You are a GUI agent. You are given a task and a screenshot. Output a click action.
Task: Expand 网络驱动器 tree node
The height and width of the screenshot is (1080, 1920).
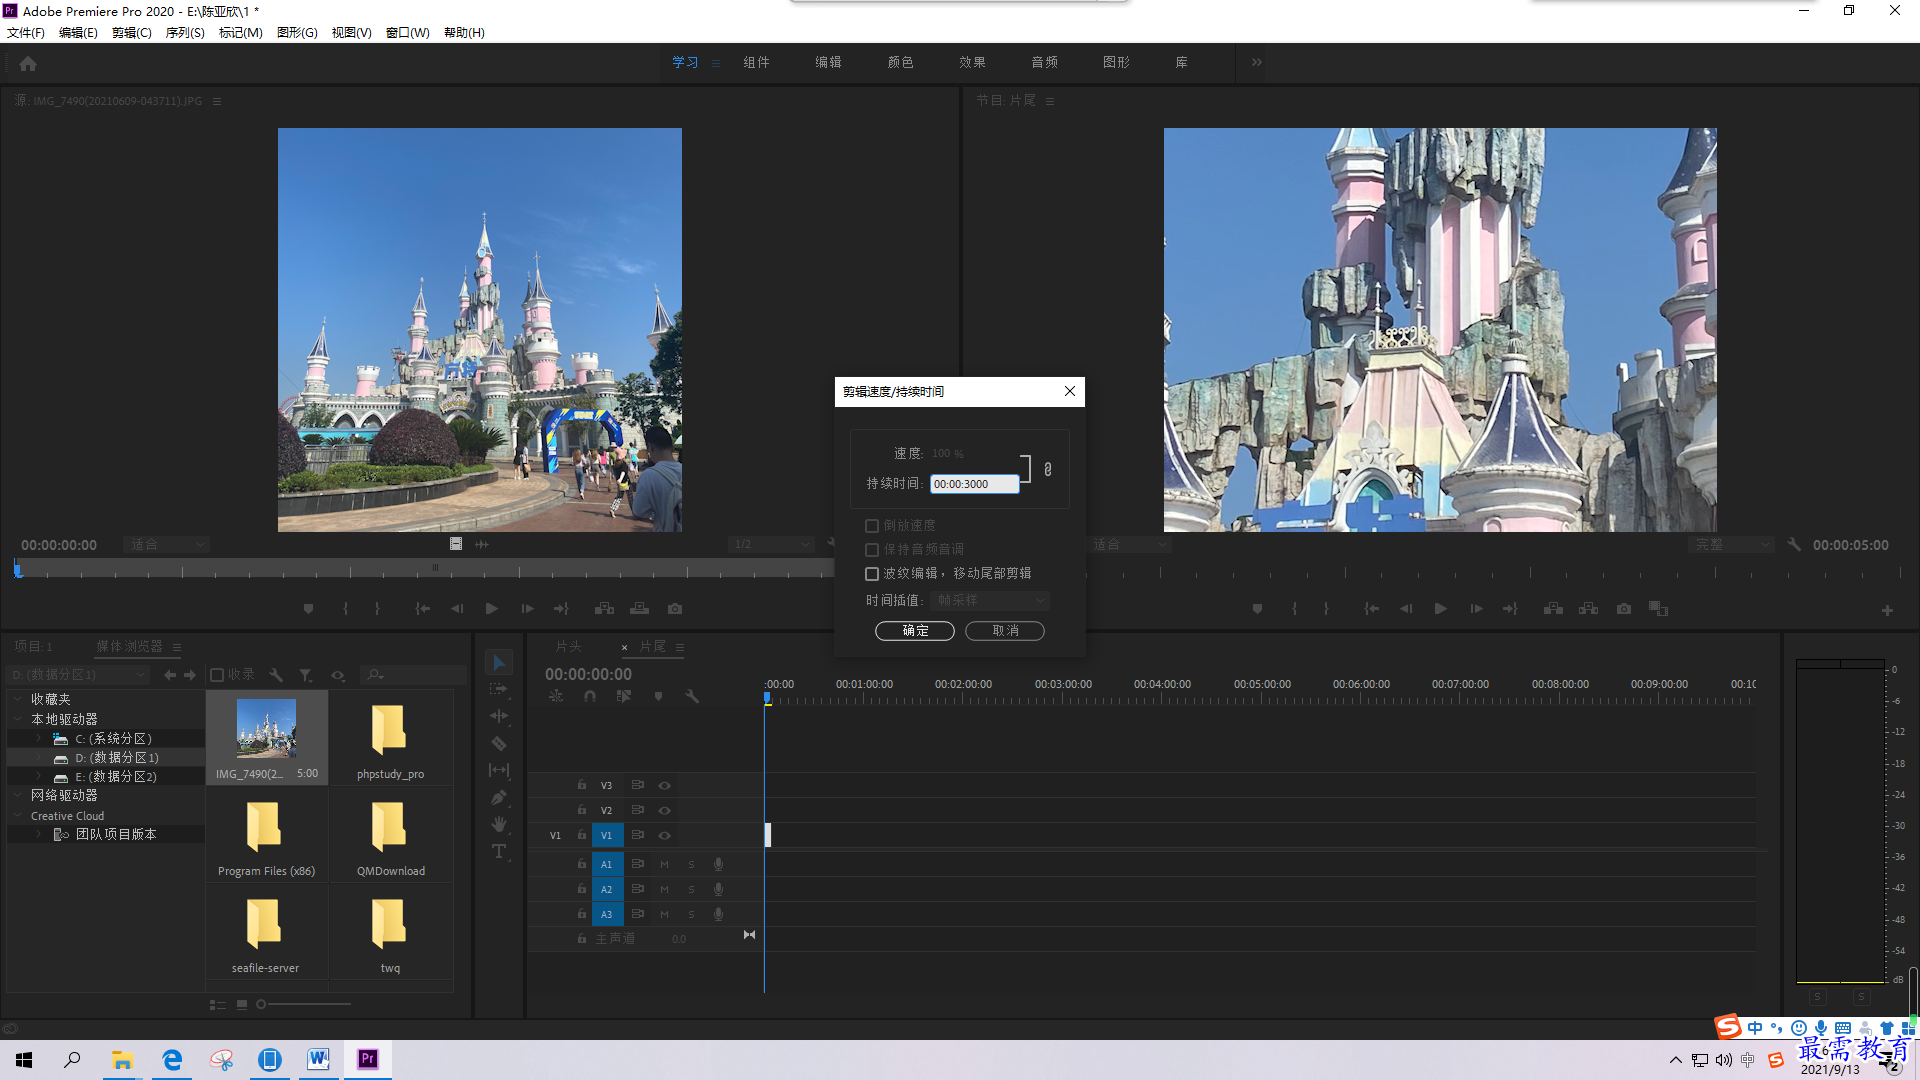coord(17,795)
